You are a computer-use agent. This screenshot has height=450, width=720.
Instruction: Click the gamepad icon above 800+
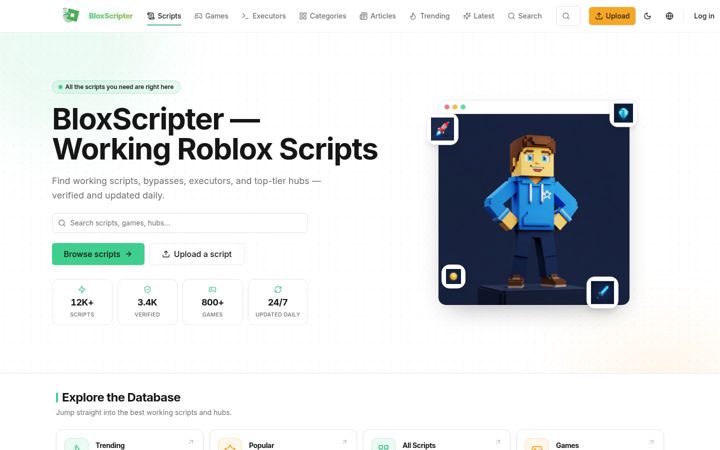click(x=212, y=289)
